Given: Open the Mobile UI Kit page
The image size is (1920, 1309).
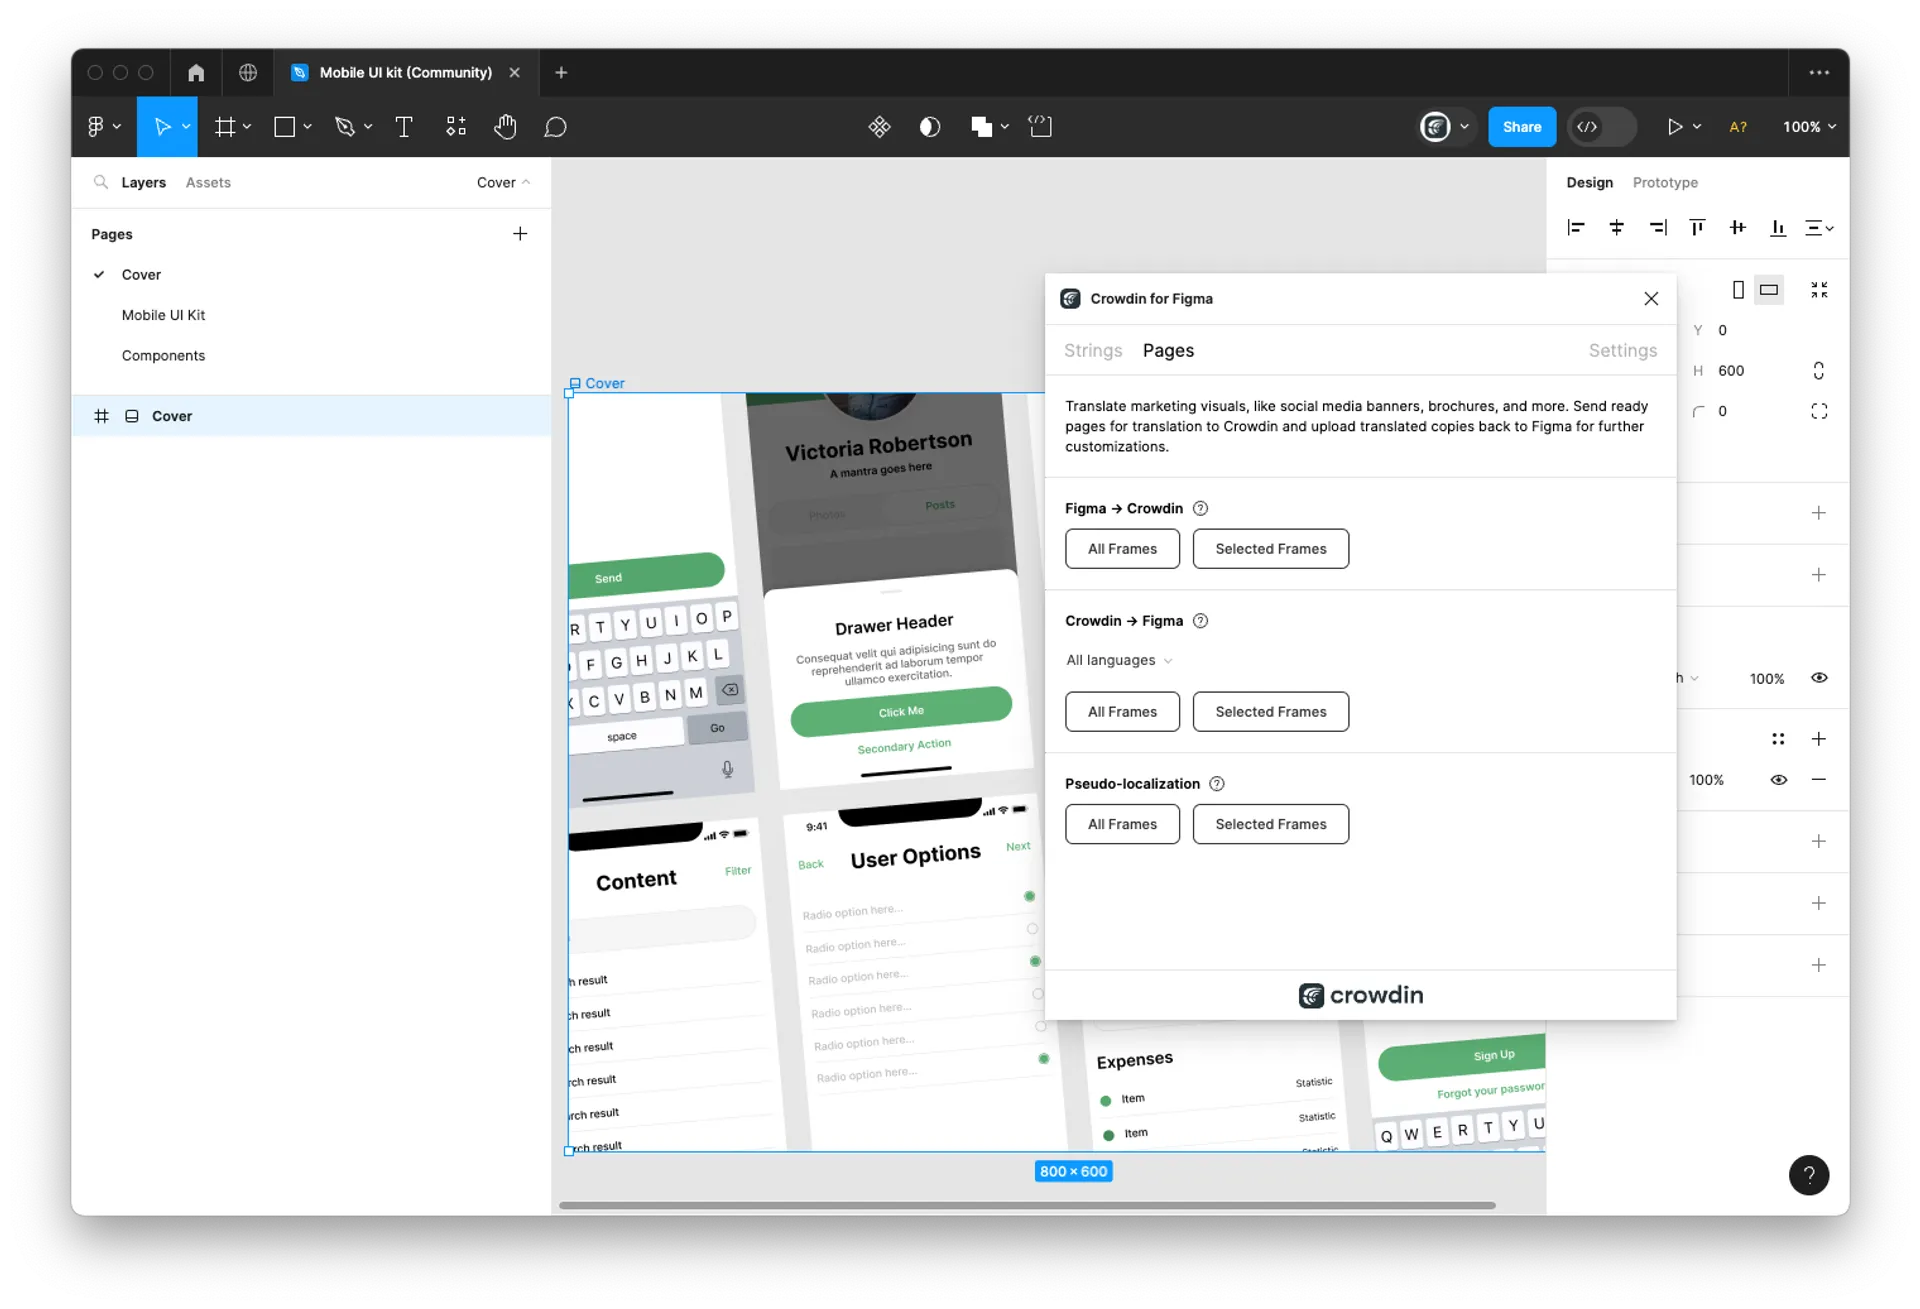Looking at the screenshot, I should 163,315.
